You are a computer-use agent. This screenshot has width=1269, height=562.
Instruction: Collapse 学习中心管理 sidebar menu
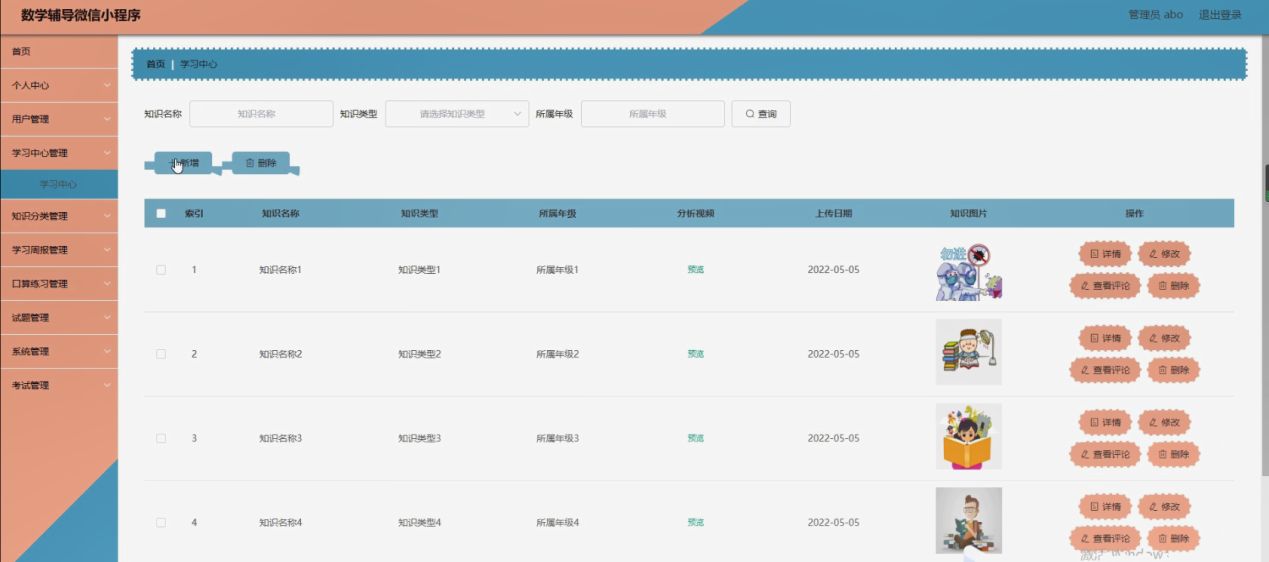tap(59, 153)
